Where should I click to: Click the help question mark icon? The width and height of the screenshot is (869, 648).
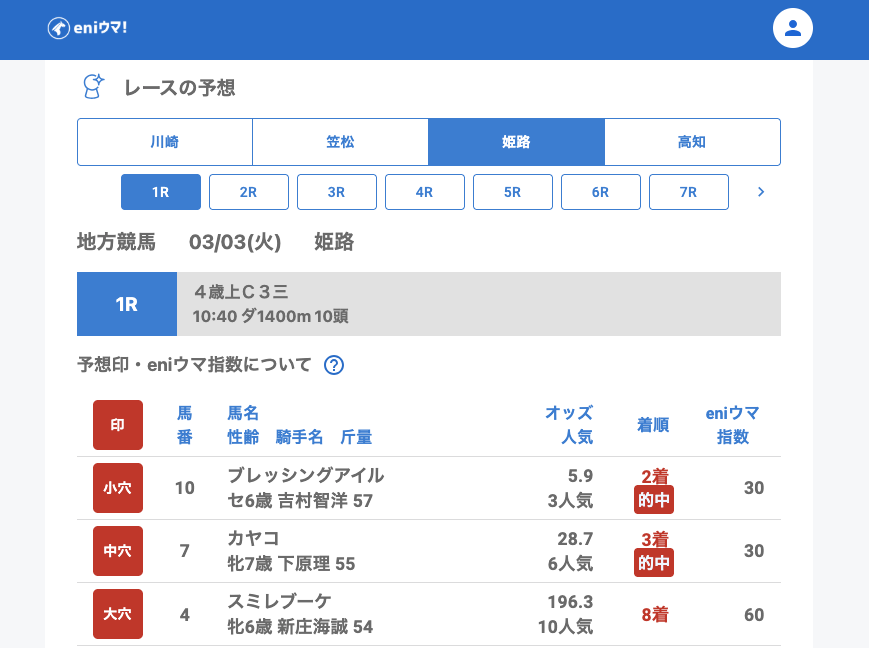coord(334,365)
